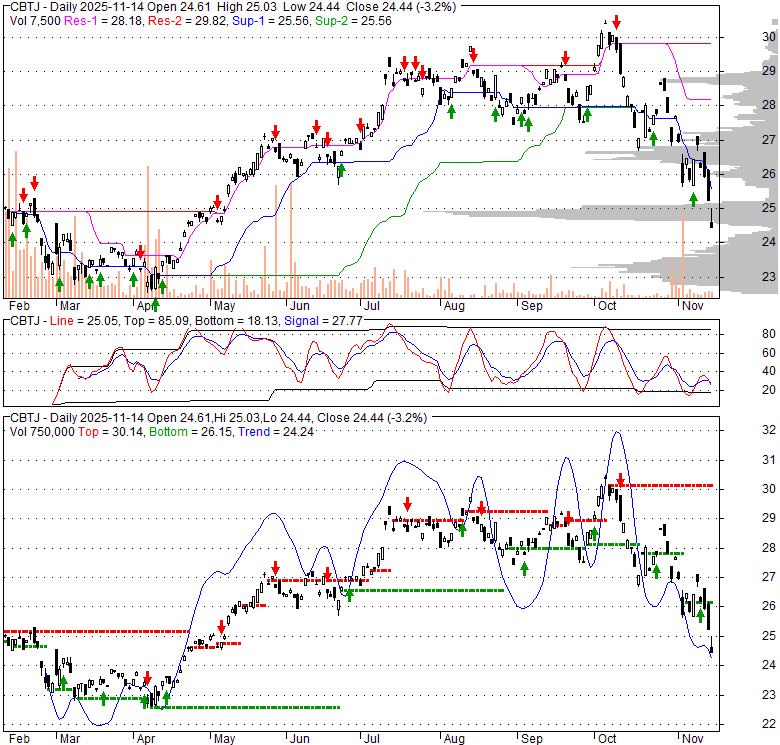Click the 'Aug' month label on top chart axis

(x=454, y=305)
